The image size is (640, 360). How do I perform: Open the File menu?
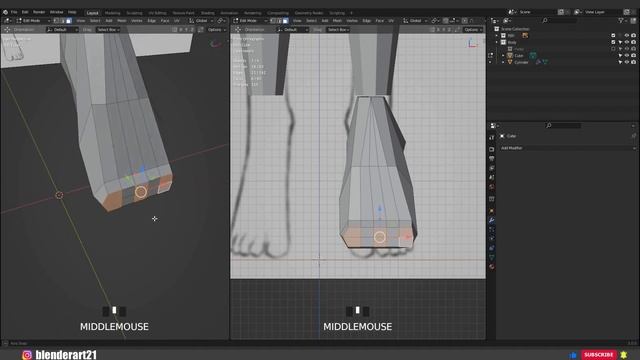[x=14, y=12]
